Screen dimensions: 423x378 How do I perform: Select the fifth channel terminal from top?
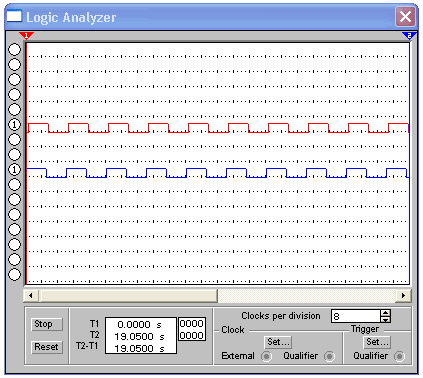14,109
